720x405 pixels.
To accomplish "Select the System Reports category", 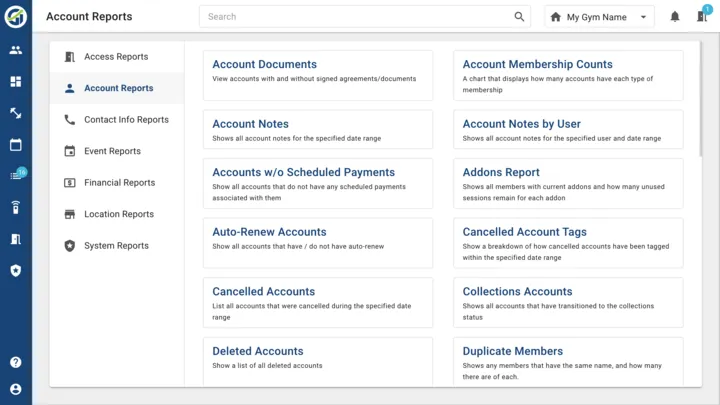I will 117,246.
